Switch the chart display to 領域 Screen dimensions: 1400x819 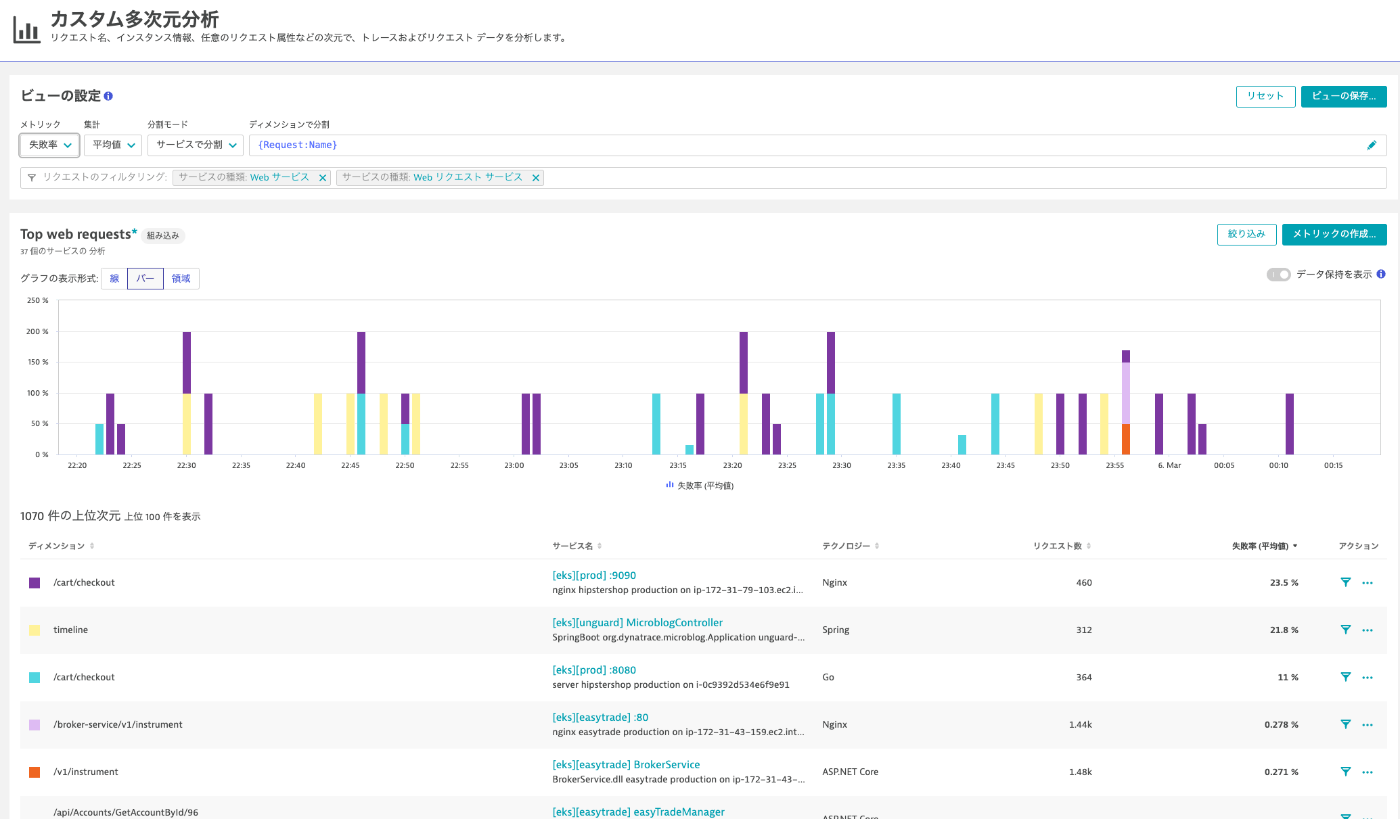(x=181, y=279)
